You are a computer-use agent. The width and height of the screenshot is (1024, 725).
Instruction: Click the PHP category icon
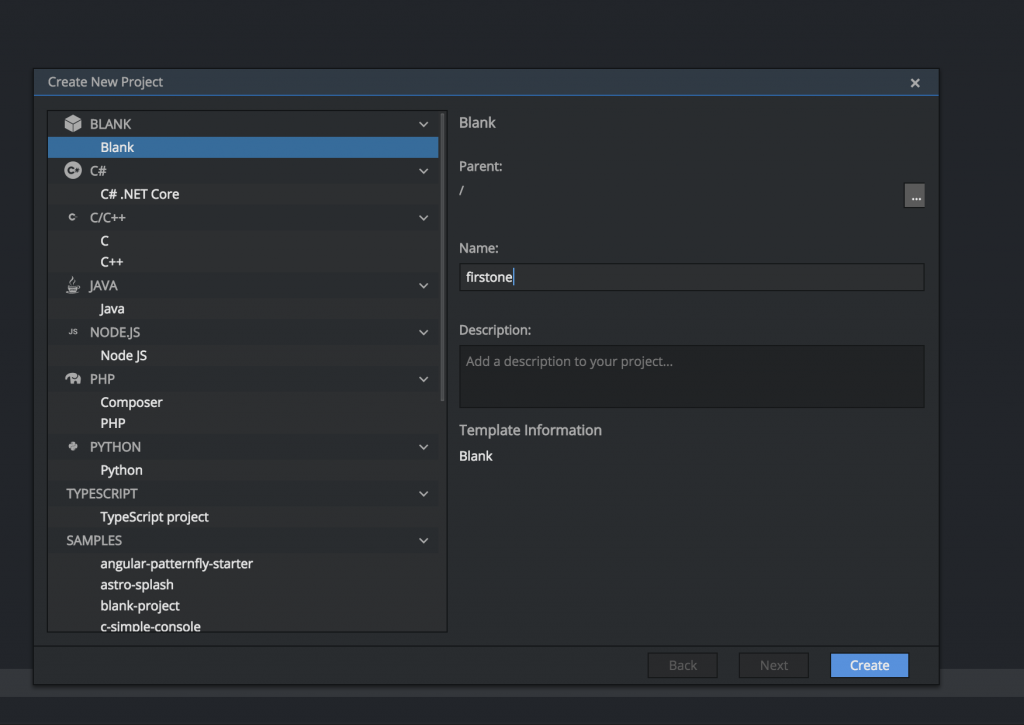tap(73, 379)
